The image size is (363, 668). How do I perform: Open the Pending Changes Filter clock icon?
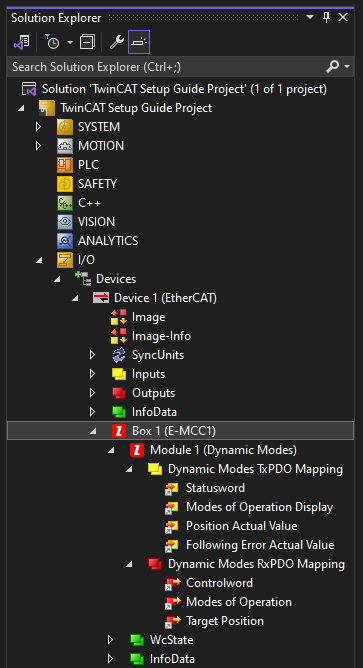52,43
